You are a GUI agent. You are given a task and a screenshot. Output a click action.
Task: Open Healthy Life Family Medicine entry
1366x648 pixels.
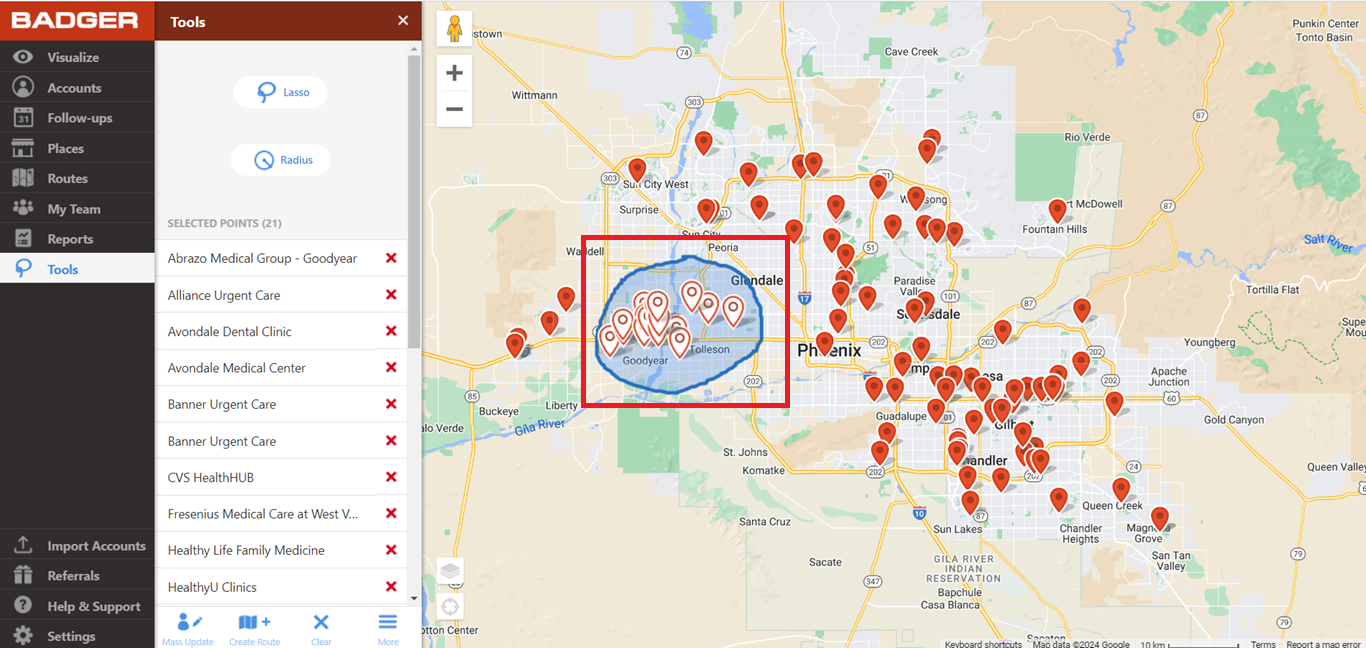246,550
